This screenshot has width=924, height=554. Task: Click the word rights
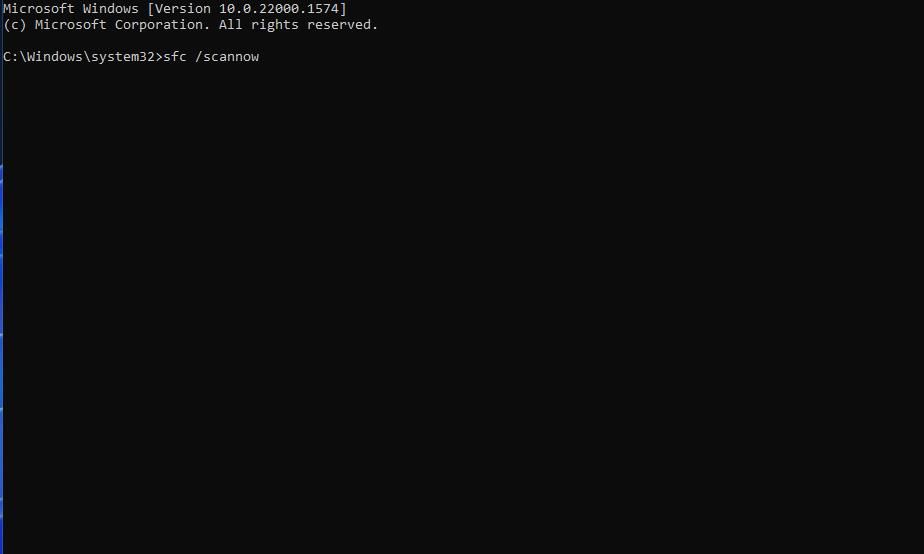point(275,25)
